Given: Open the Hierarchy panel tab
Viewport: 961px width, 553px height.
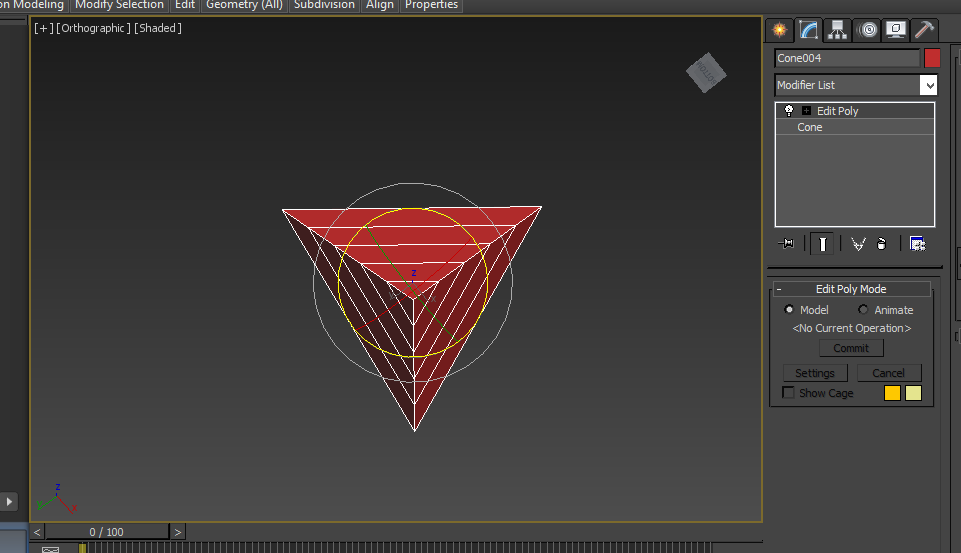Looking at the screenshot, I should (837, 29).
